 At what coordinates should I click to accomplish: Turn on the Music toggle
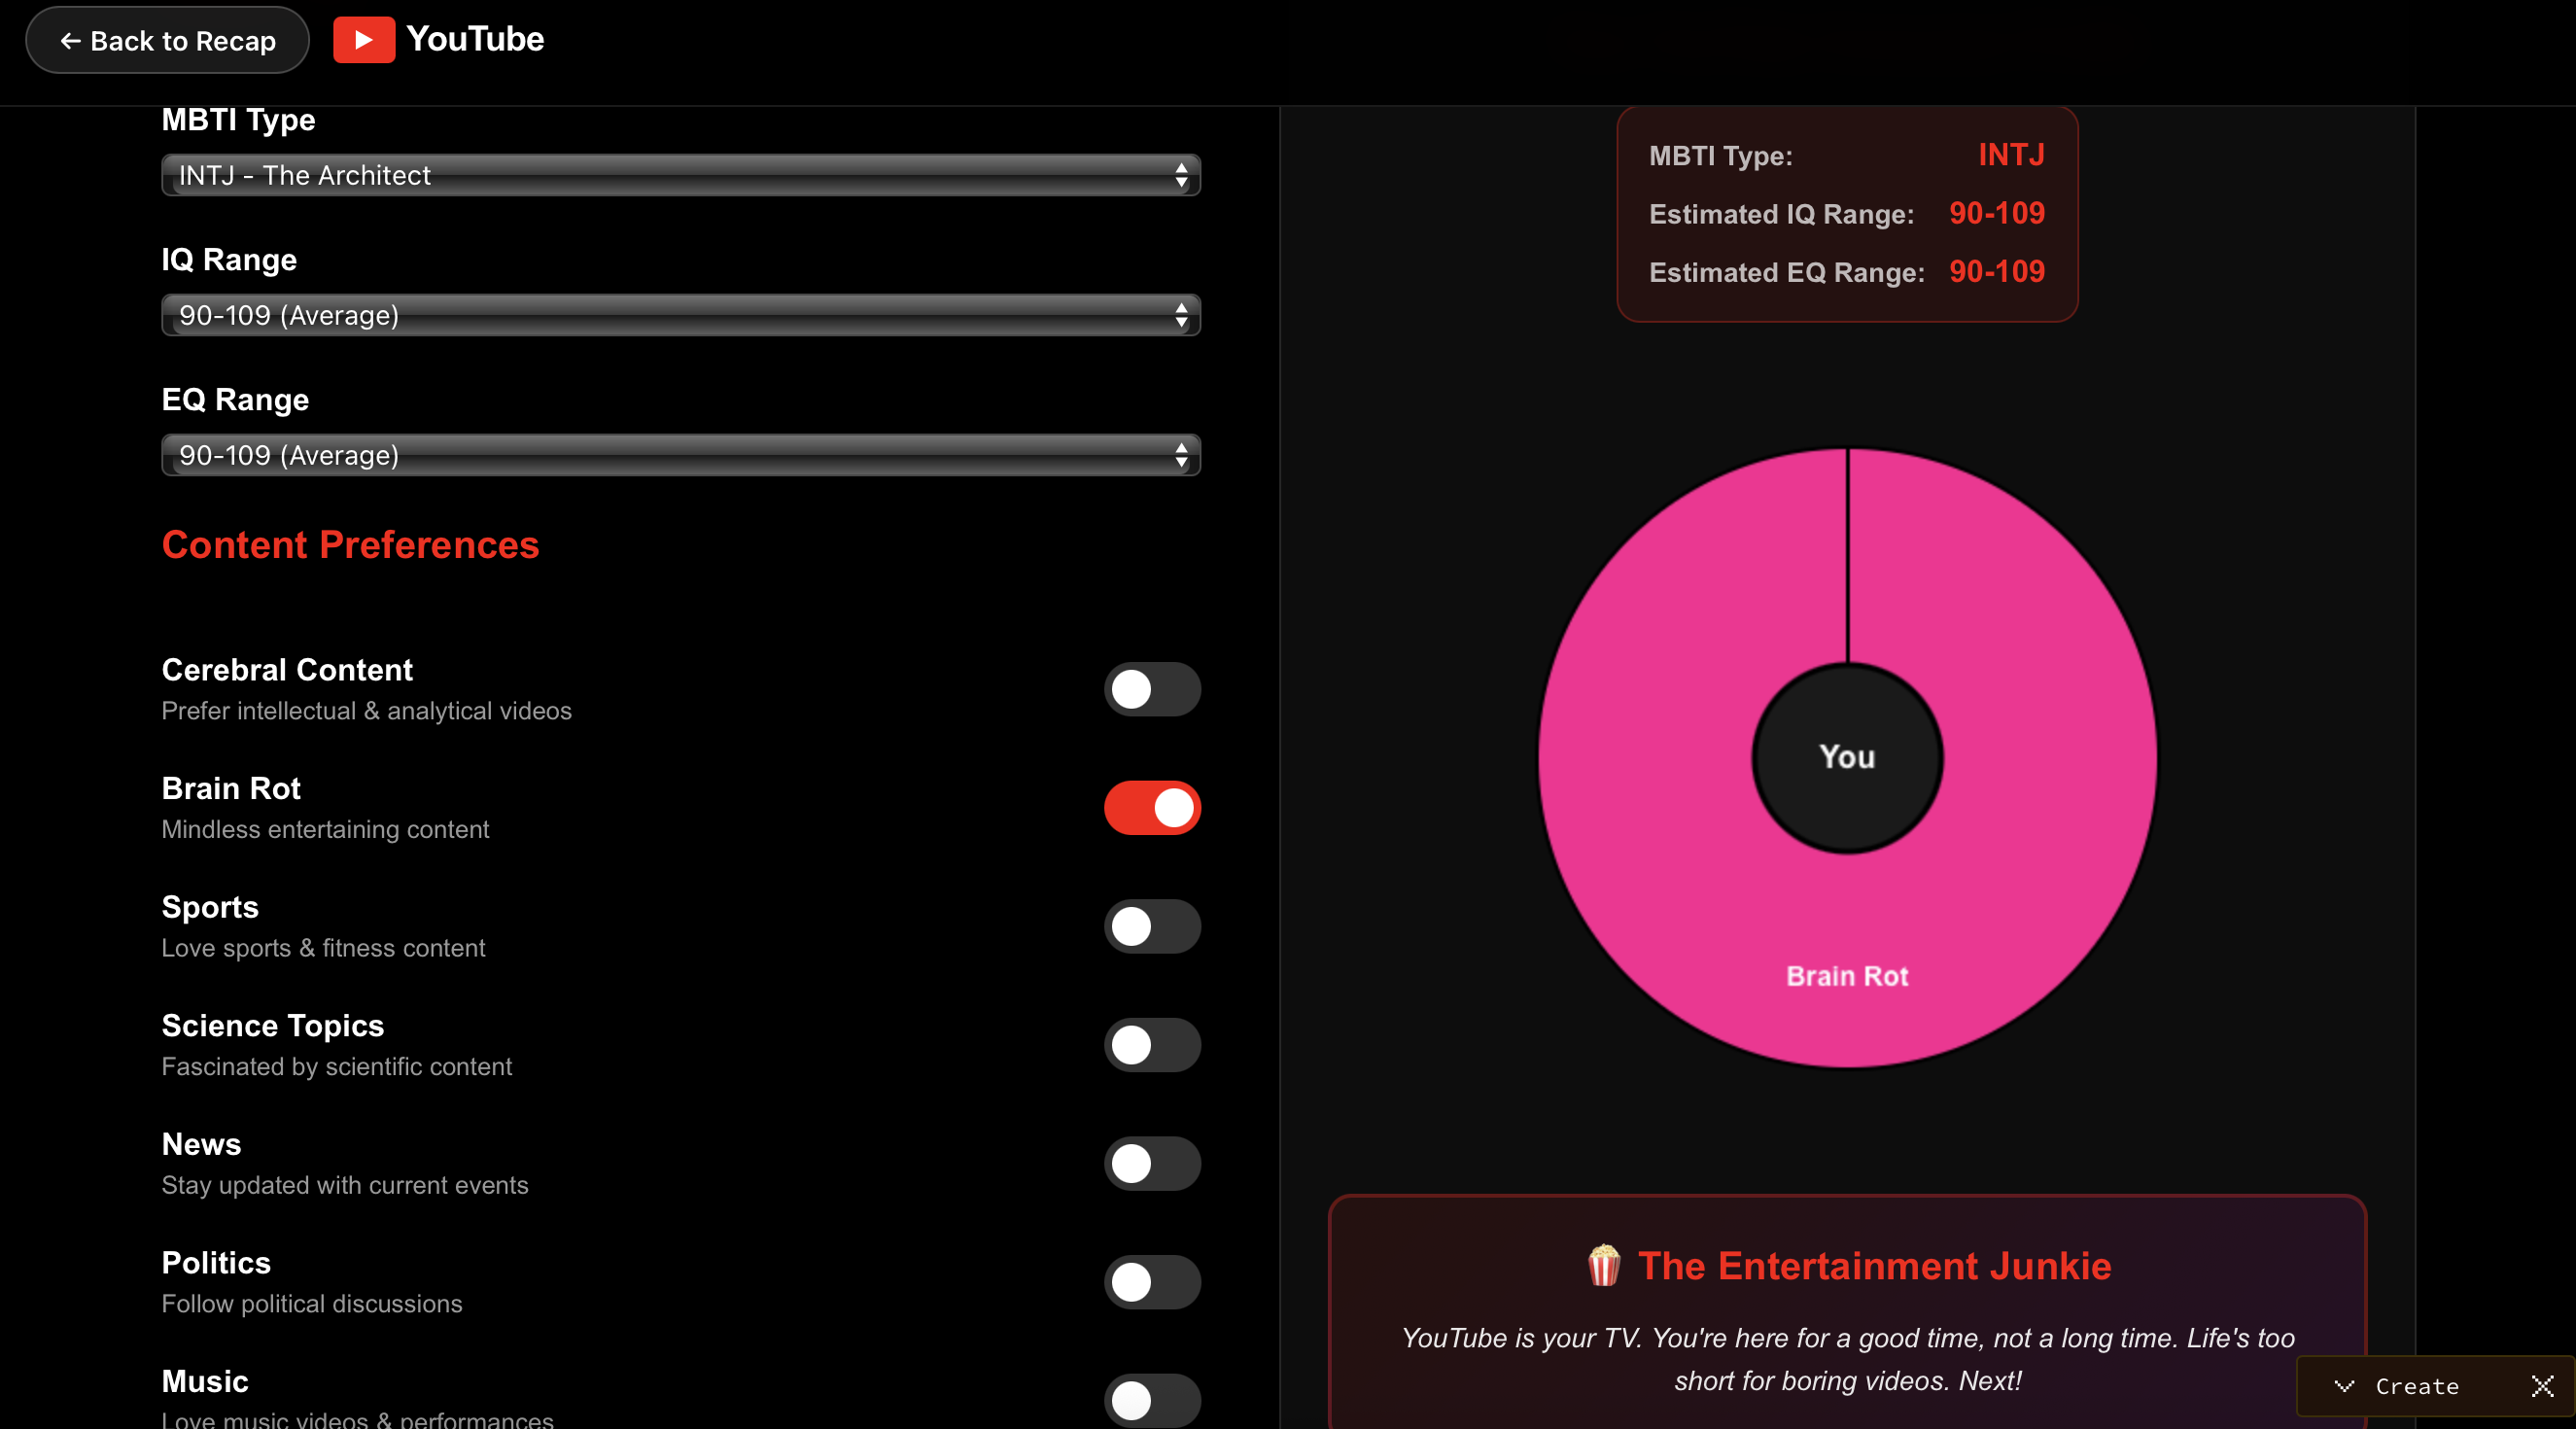(1152, 1400)
